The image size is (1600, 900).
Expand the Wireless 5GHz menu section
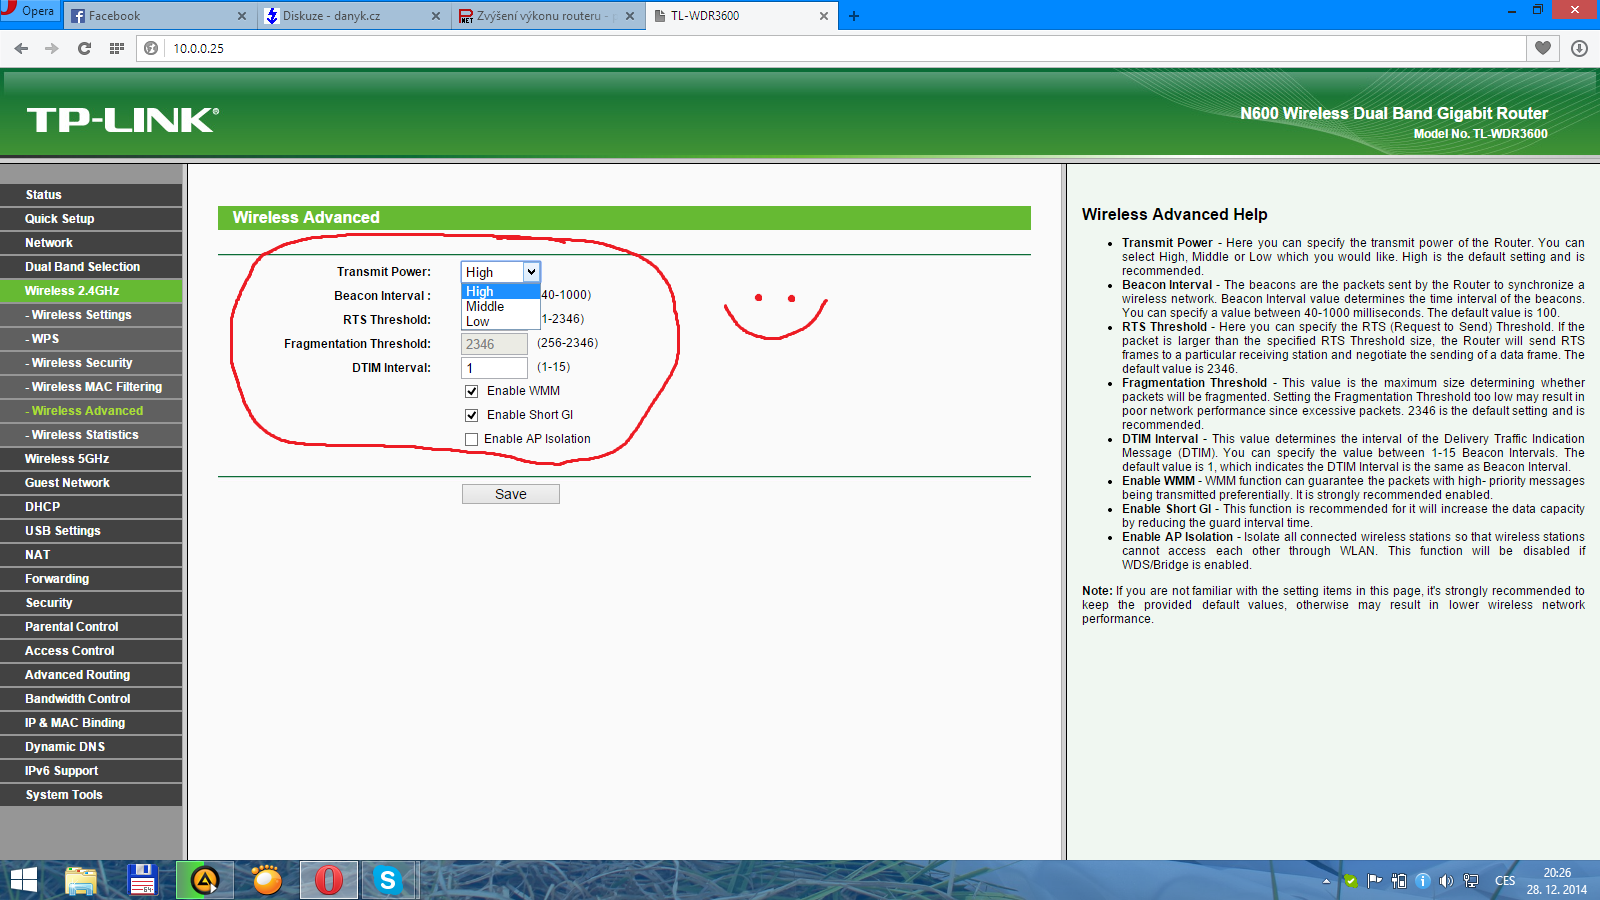pyautogui.click(x=91, y=459)
